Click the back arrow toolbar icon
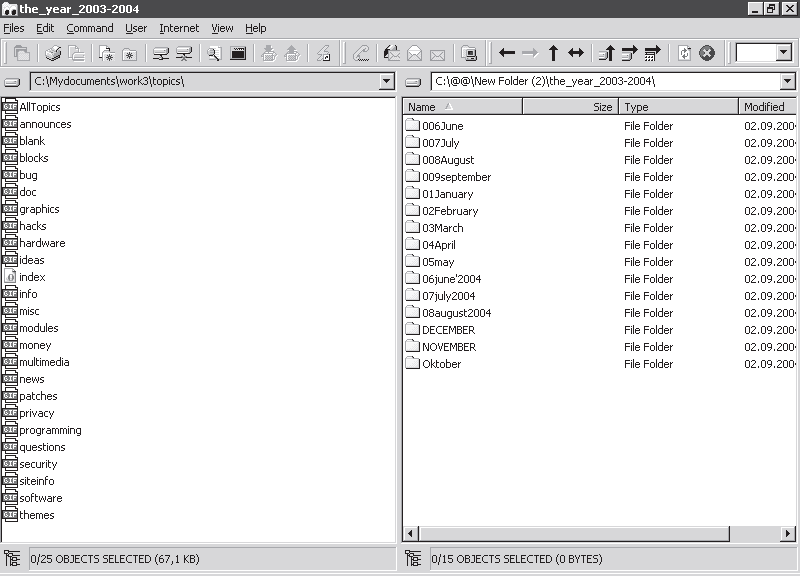 click(x=507, y=53)
